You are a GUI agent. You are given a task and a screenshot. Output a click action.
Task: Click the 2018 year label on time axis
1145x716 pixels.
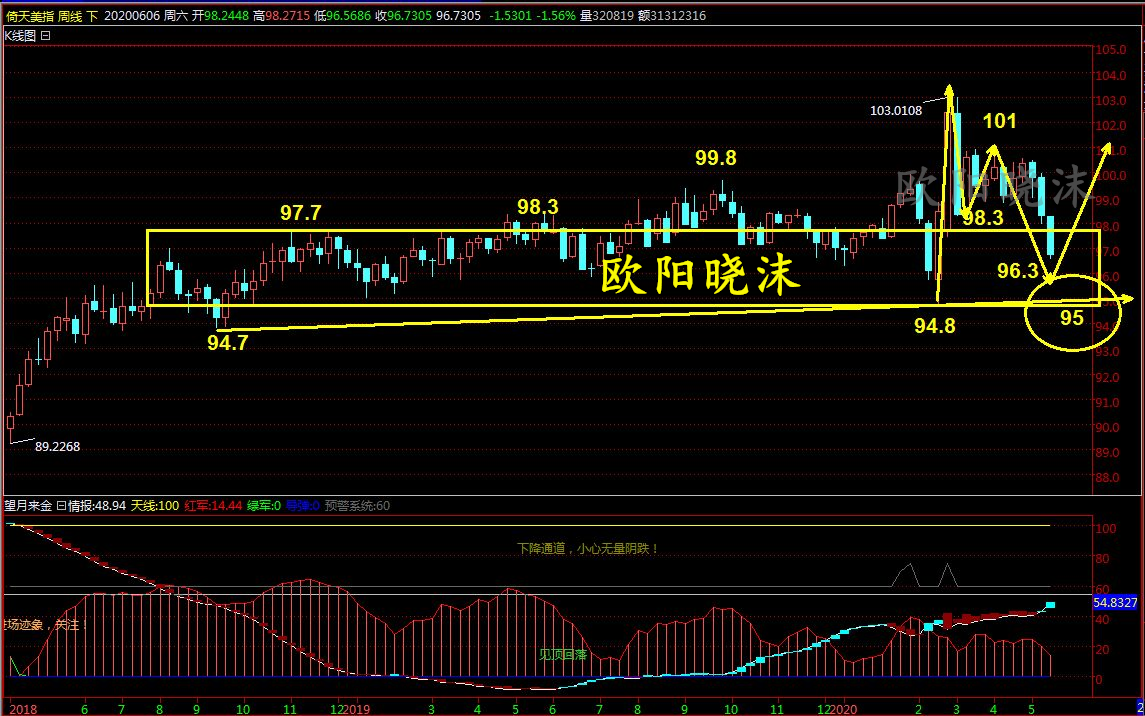point(23,709)
